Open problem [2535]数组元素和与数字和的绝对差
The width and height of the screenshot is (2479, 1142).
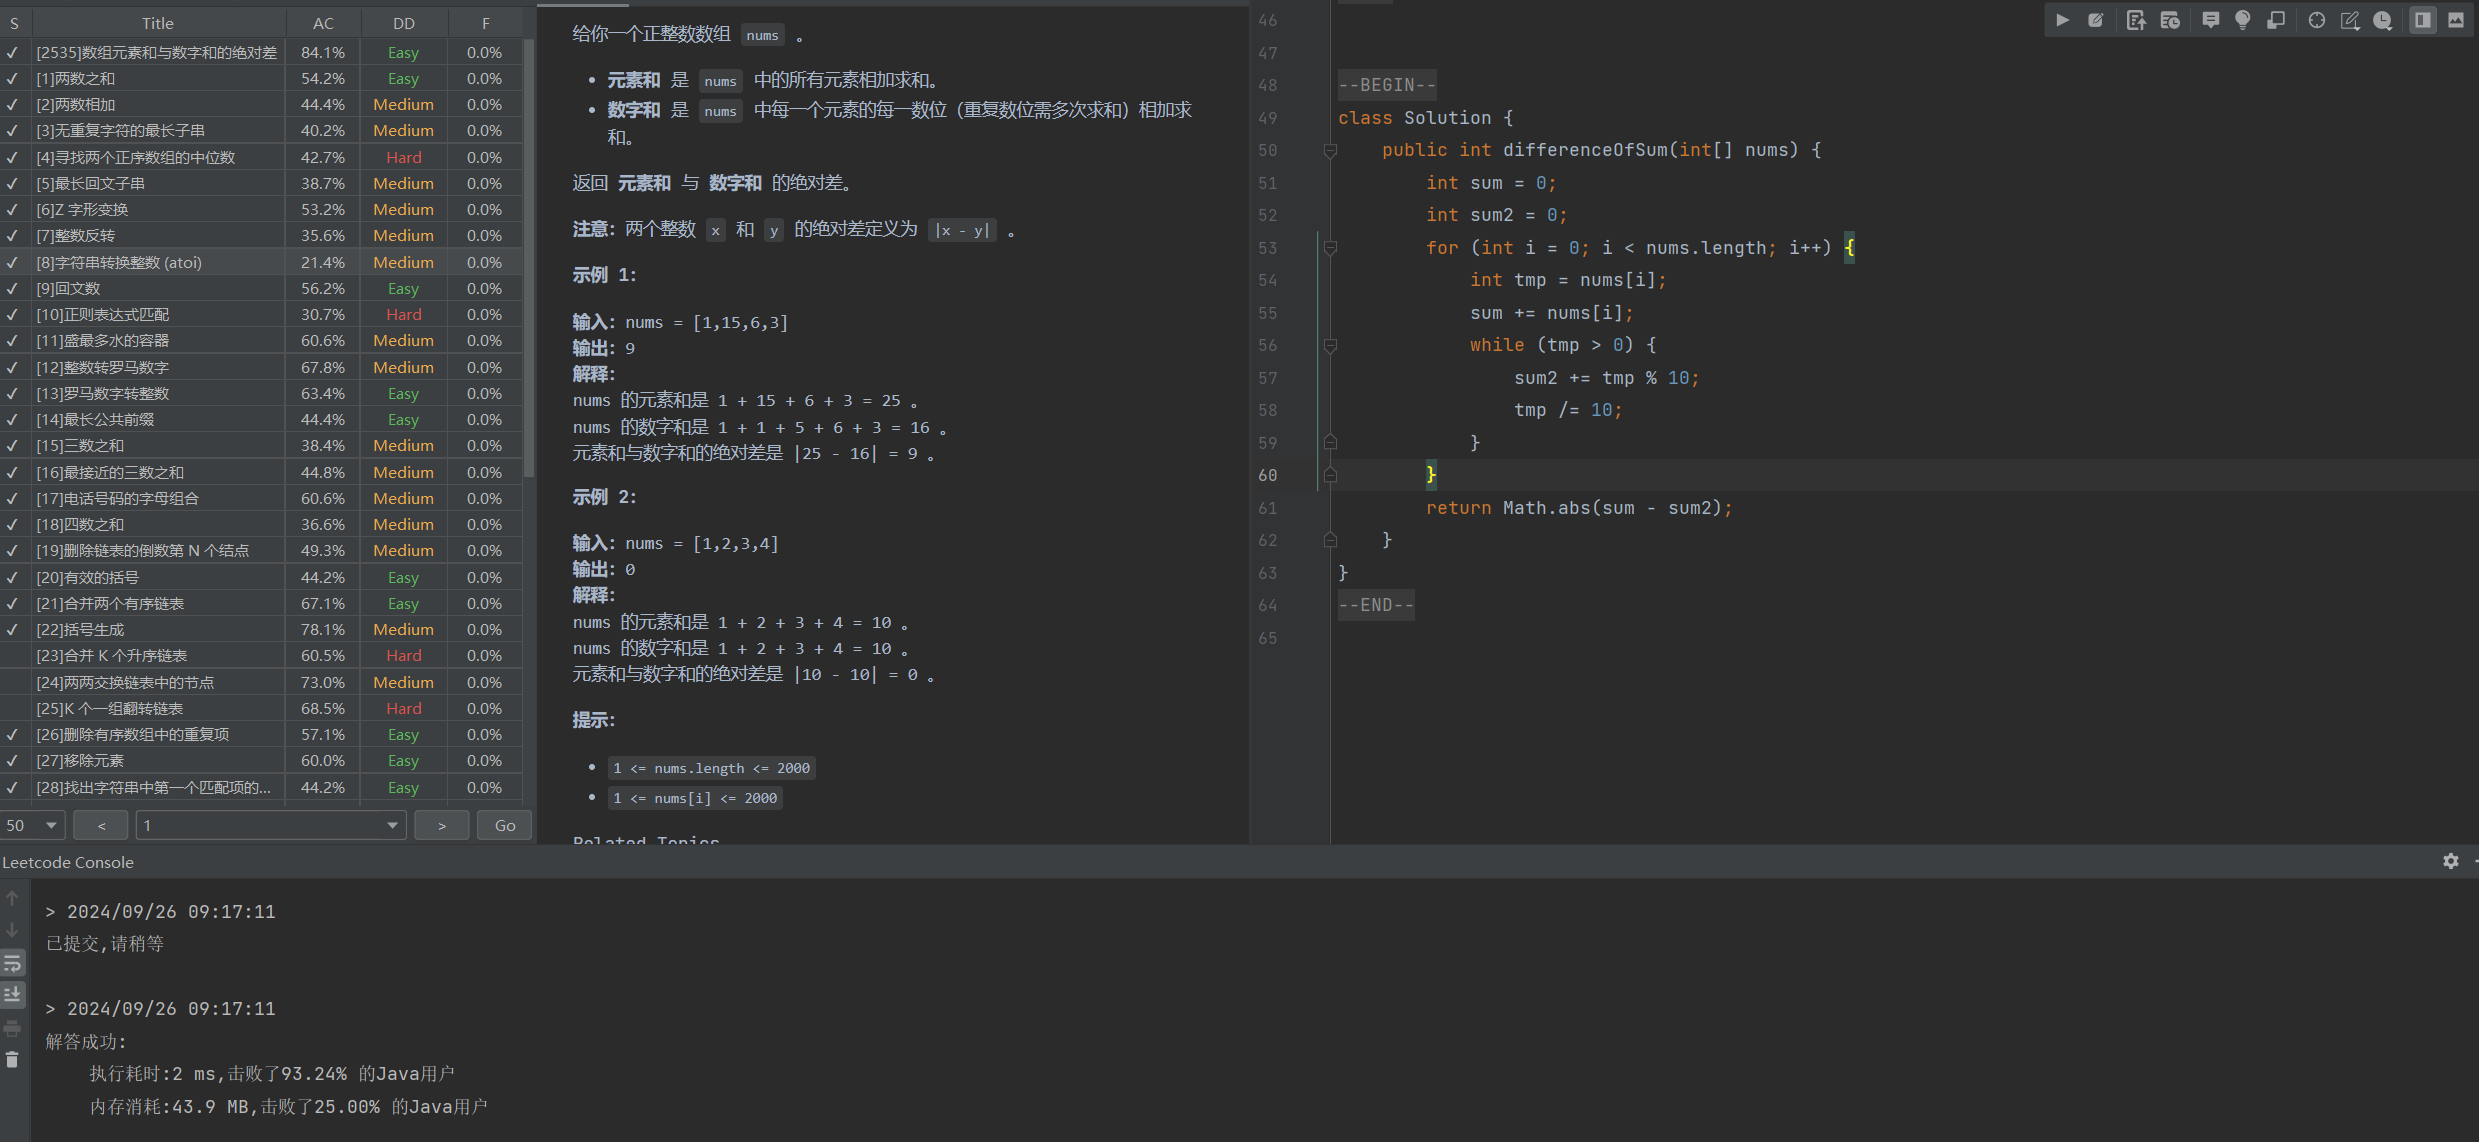157,52
